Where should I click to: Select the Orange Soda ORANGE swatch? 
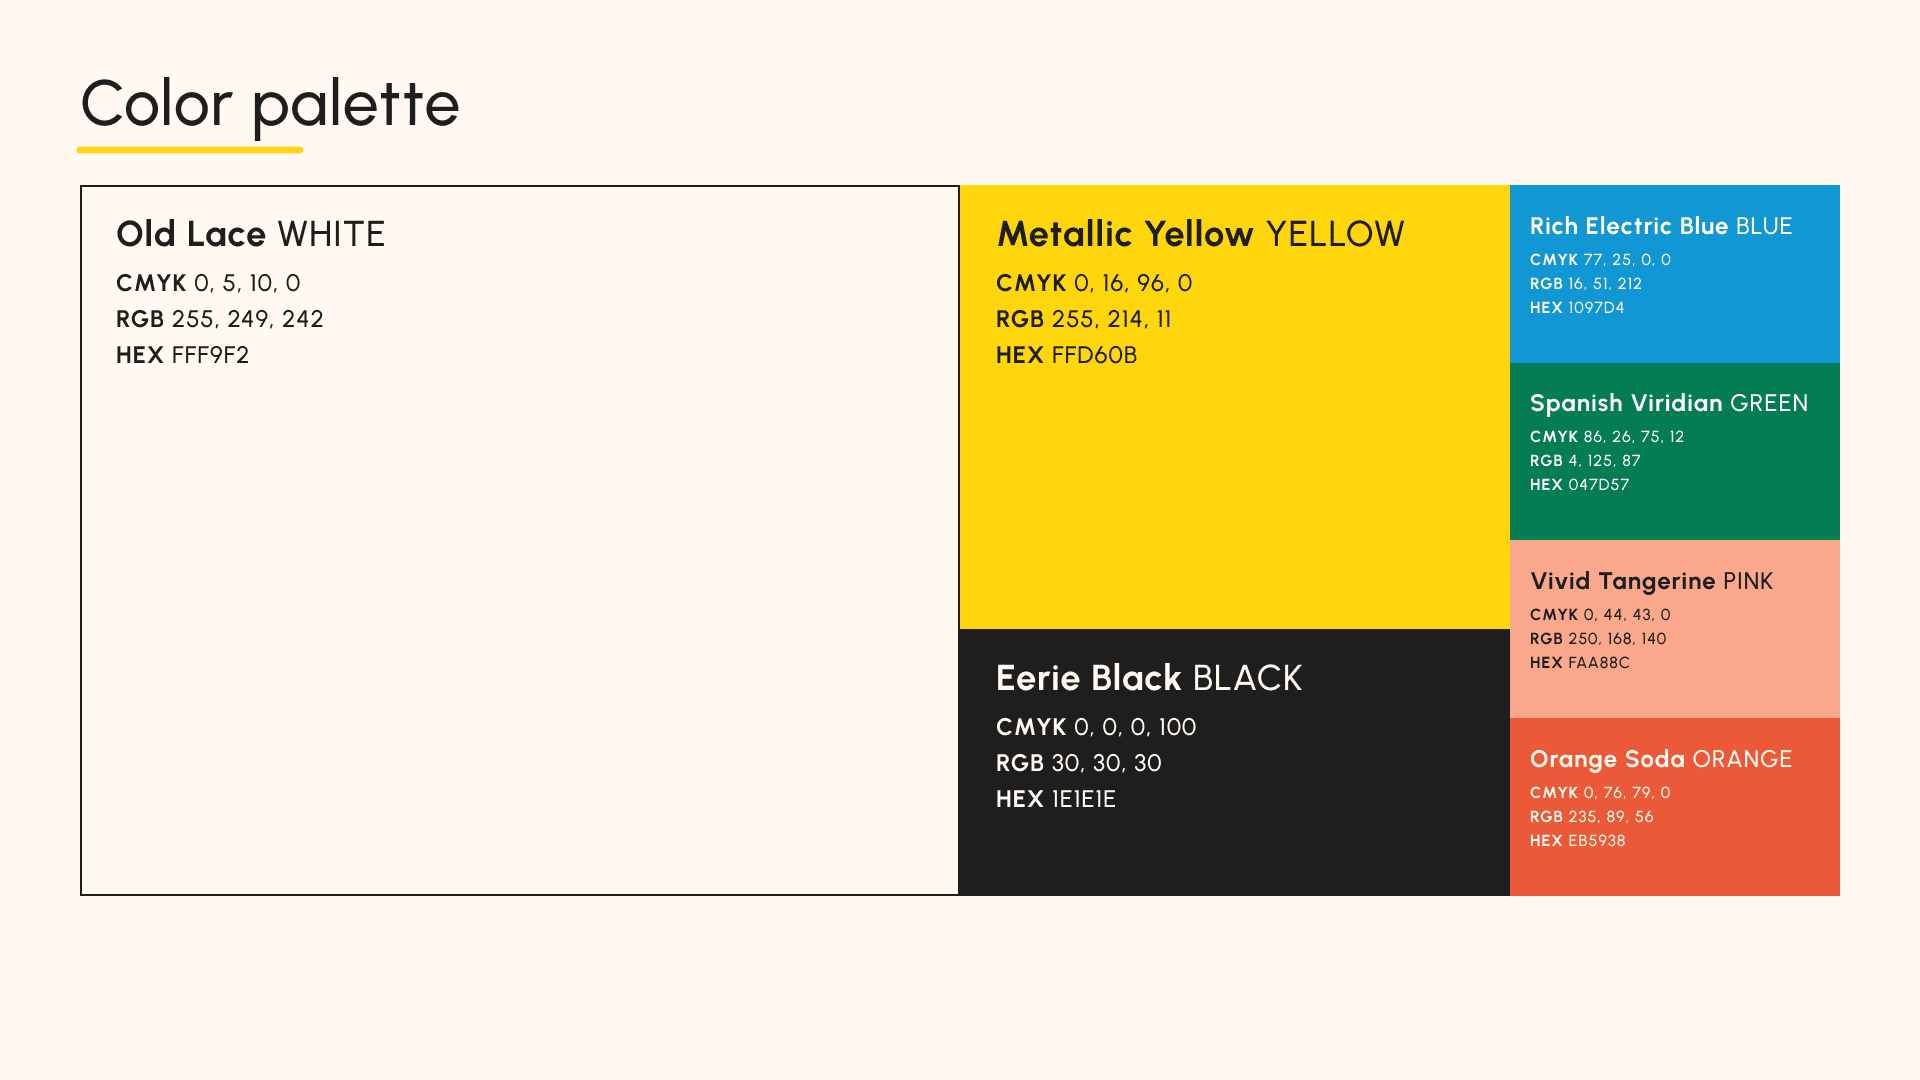1675,807
